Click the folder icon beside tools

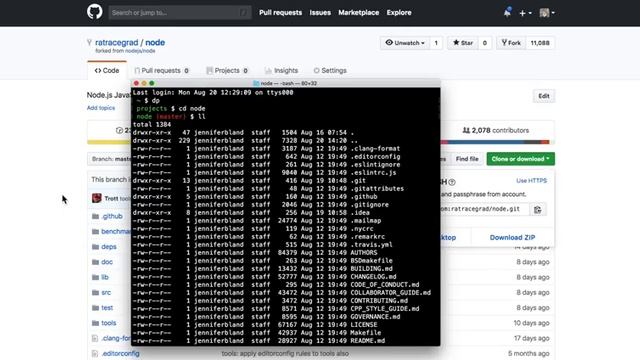(96, 323)
